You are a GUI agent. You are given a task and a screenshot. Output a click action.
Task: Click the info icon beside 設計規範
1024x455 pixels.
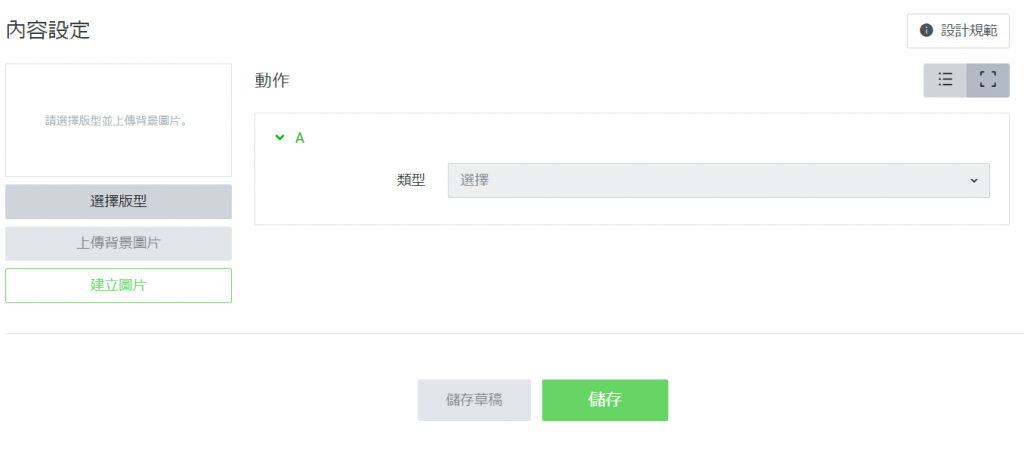926,31
